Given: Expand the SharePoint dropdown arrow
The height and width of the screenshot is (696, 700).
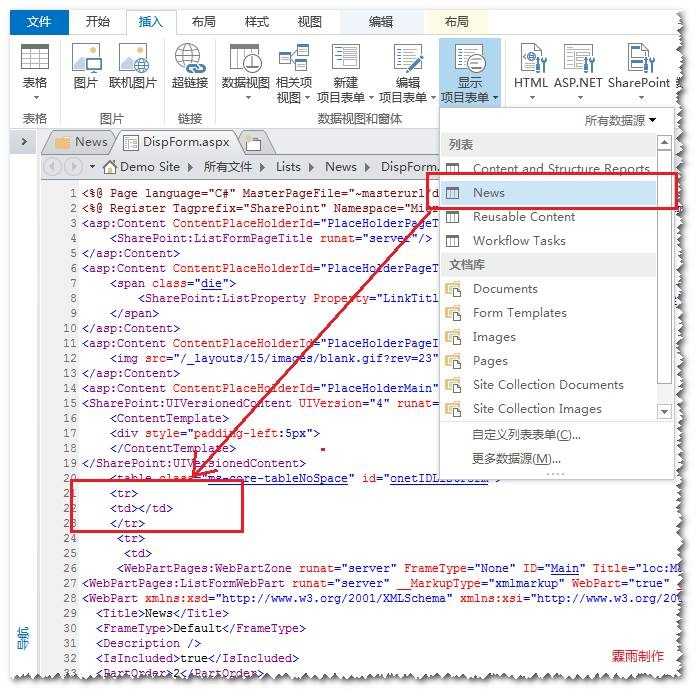Looking at the screenshot, I should tap(641, 98).
